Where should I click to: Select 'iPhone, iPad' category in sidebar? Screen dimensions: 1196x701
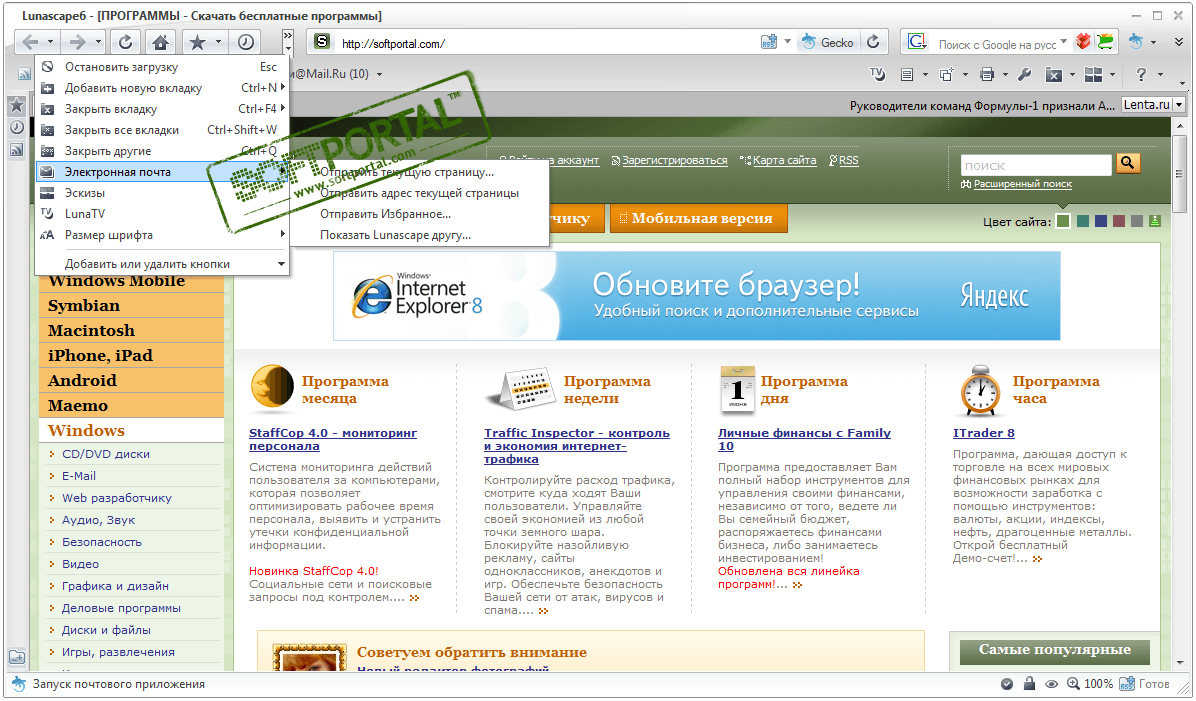[x=131, y=355]
